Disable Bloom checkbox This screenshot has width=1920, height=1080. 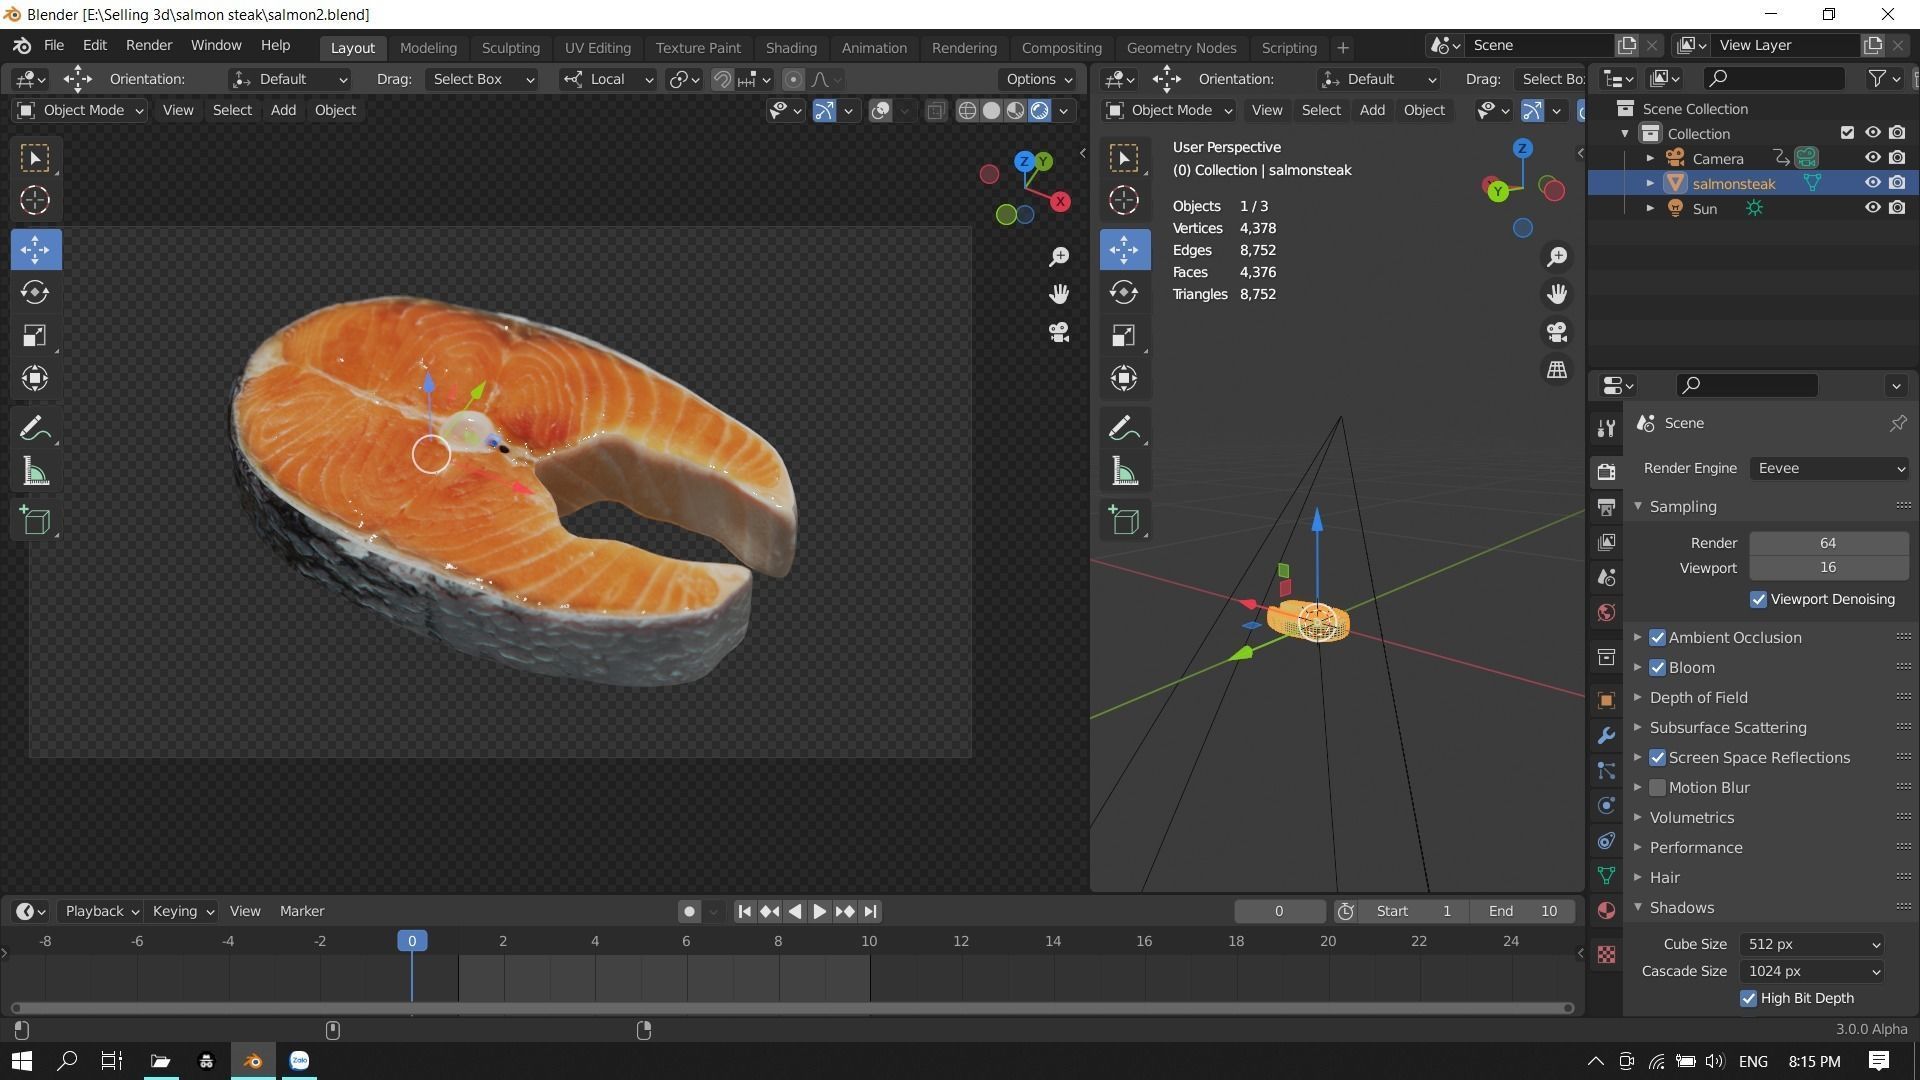(1657, 668)
